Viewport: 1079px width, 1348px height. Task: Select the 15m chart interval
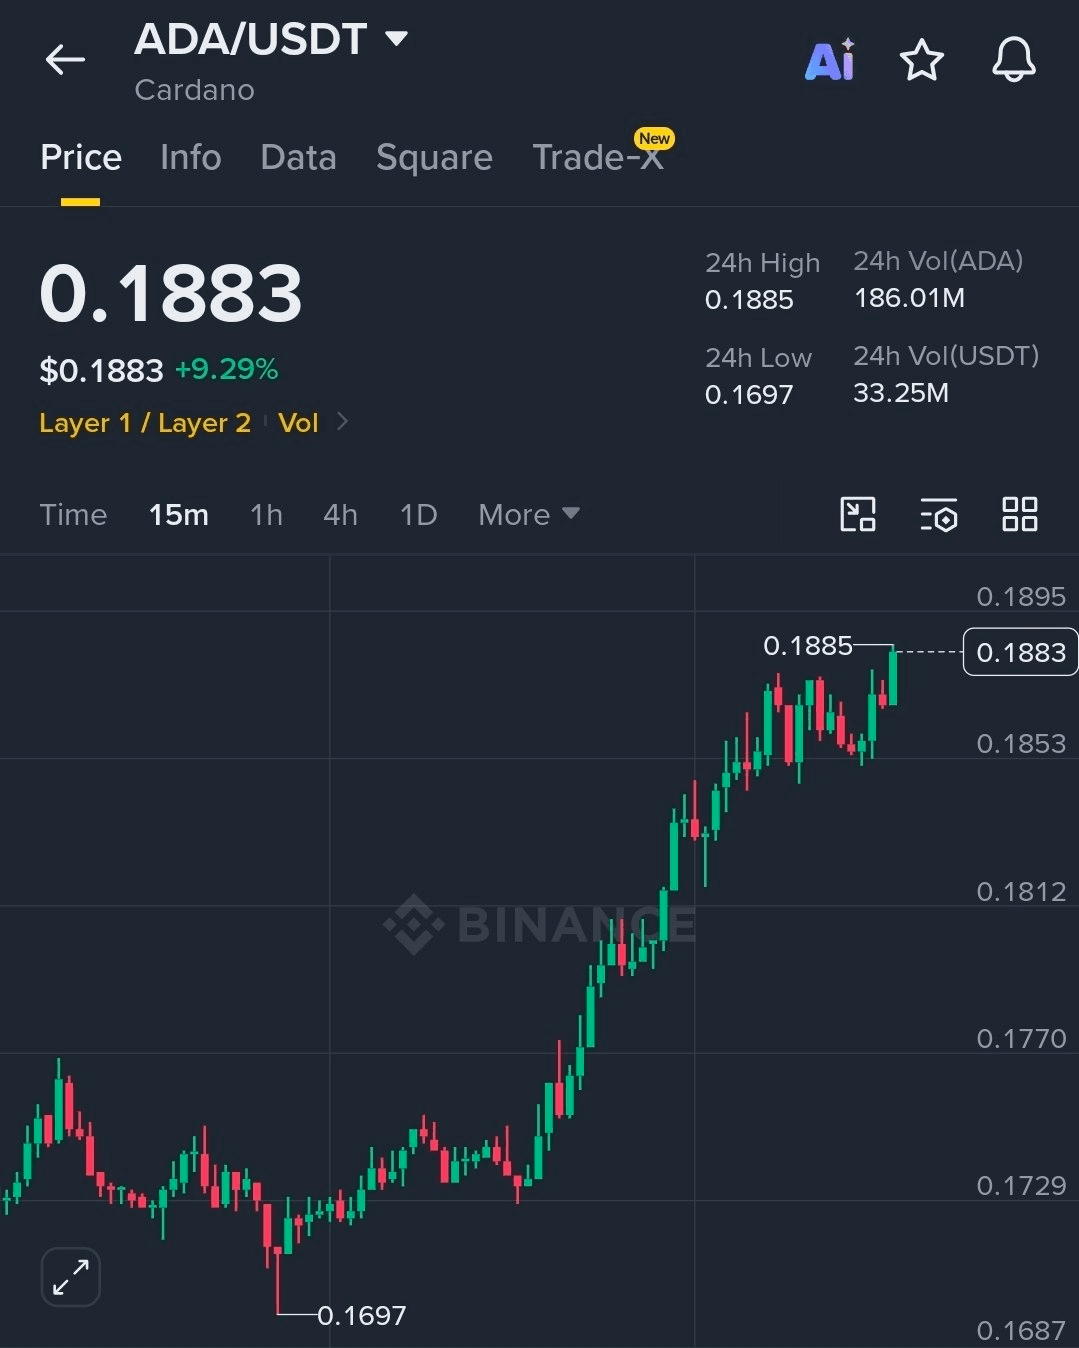(179, 514)
